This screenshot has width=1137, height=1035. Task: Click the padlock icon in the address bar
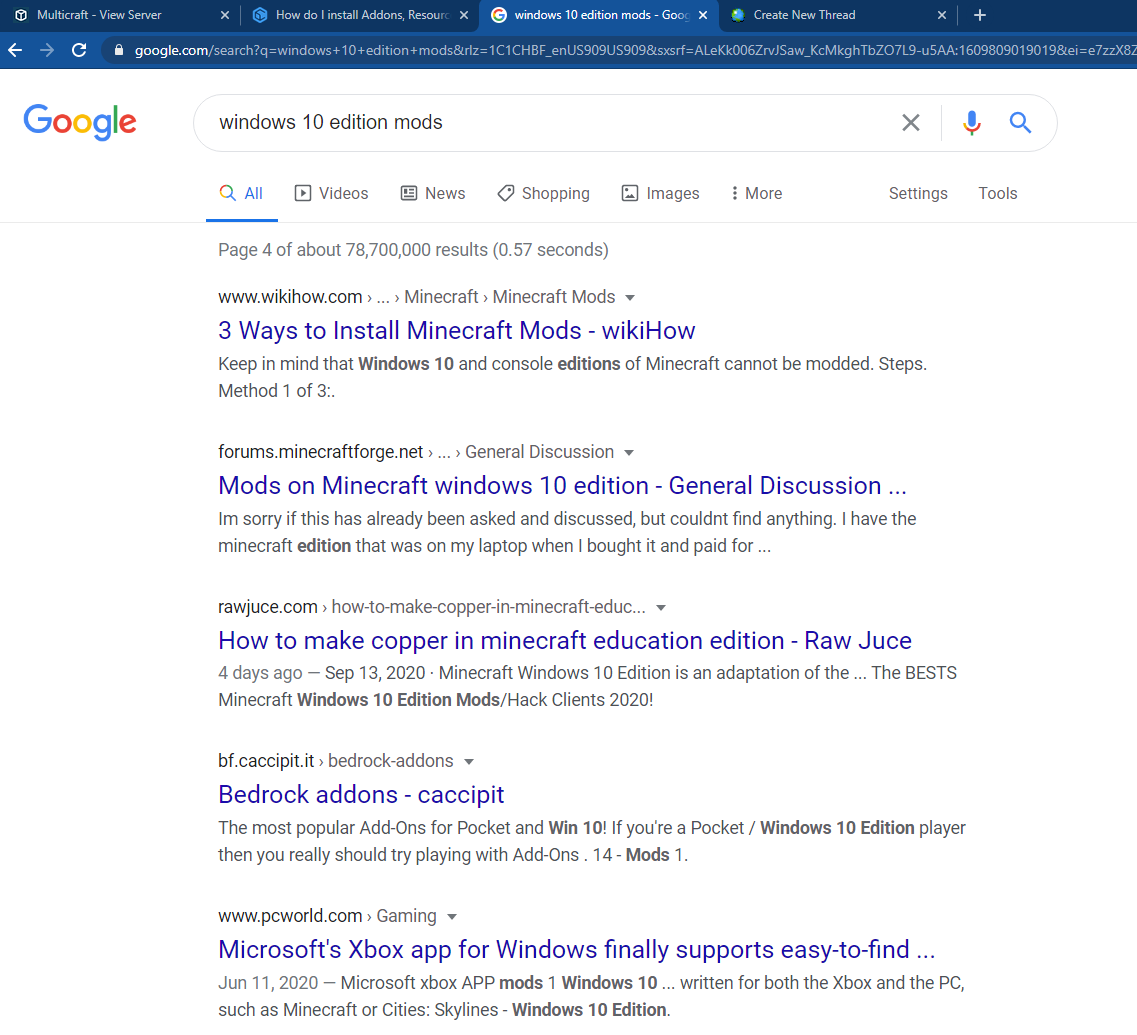119,50
